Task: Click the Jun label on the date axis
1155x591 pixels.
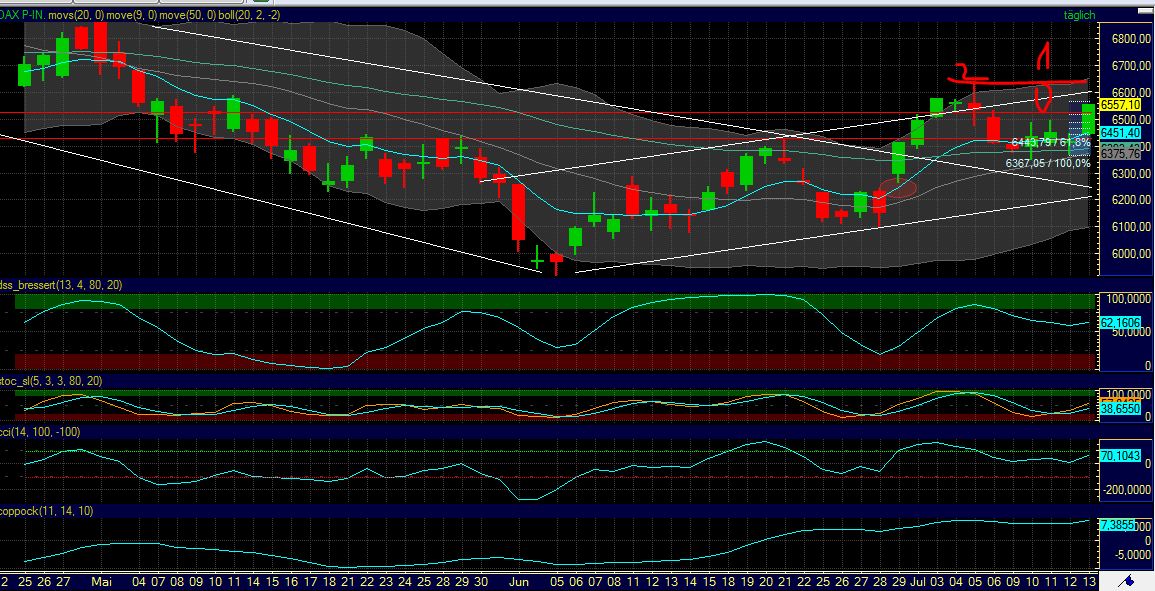Action: pyautogui.click(x=518, y=581)
